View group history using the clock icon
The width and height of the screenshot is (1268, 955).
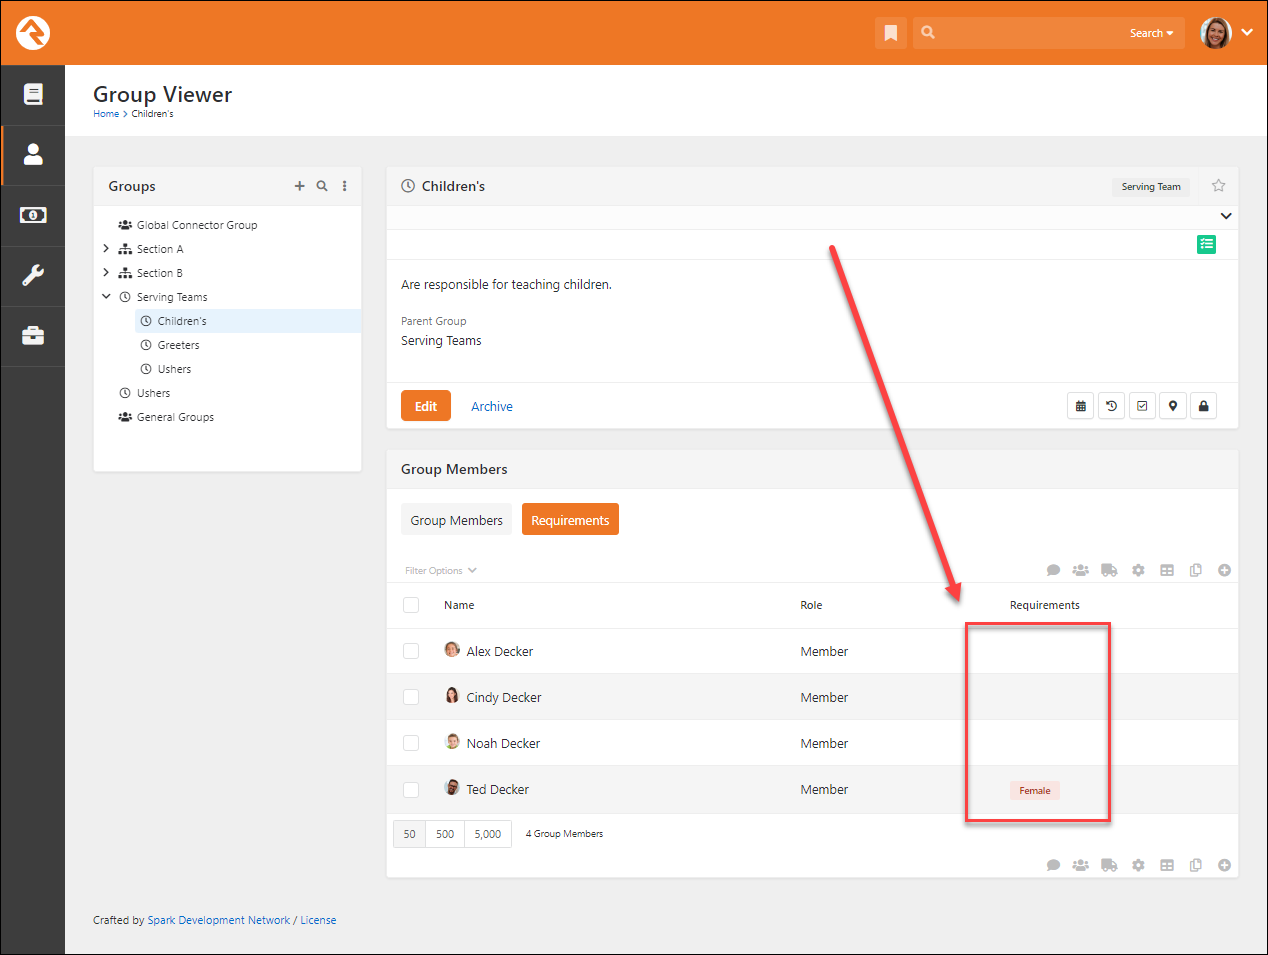1111,405
